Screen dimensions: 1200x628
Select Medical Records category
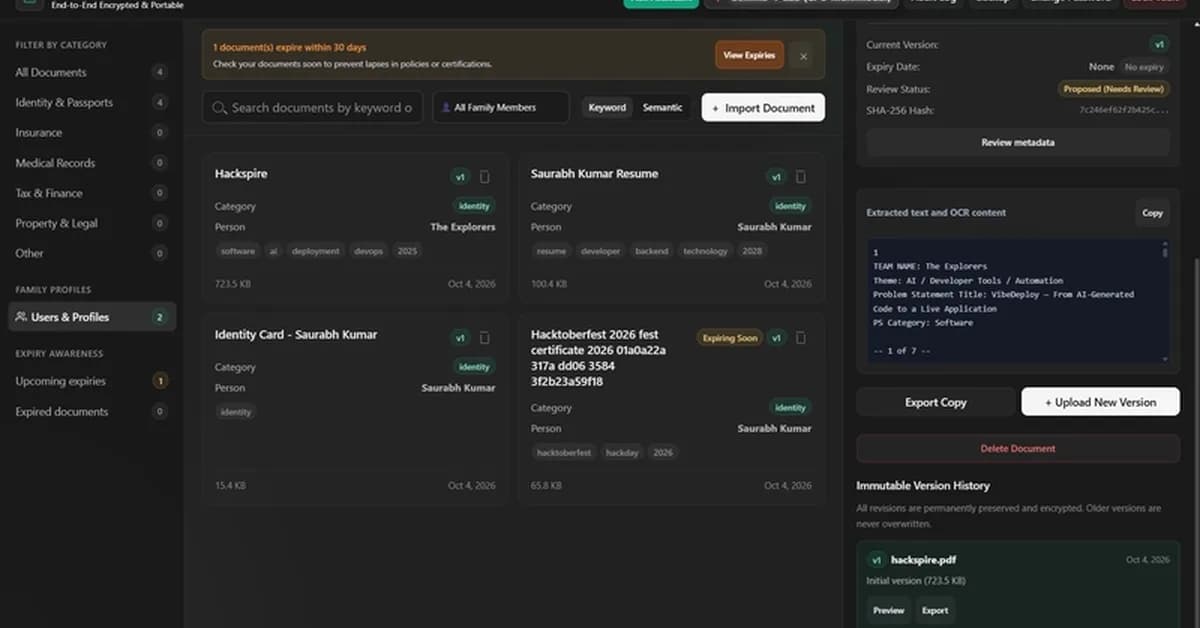coord(90,163)
